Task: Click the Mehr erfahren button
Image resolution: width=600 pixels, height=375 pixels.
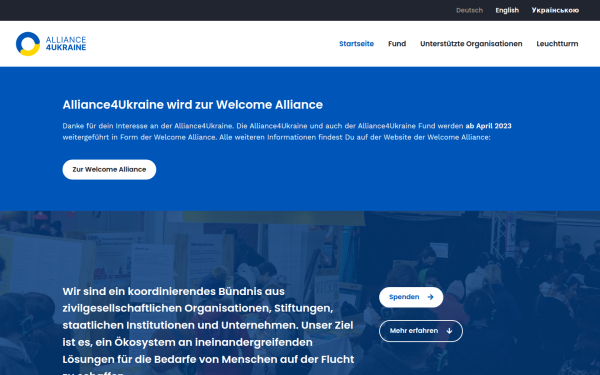Action: tap(421, 331)
